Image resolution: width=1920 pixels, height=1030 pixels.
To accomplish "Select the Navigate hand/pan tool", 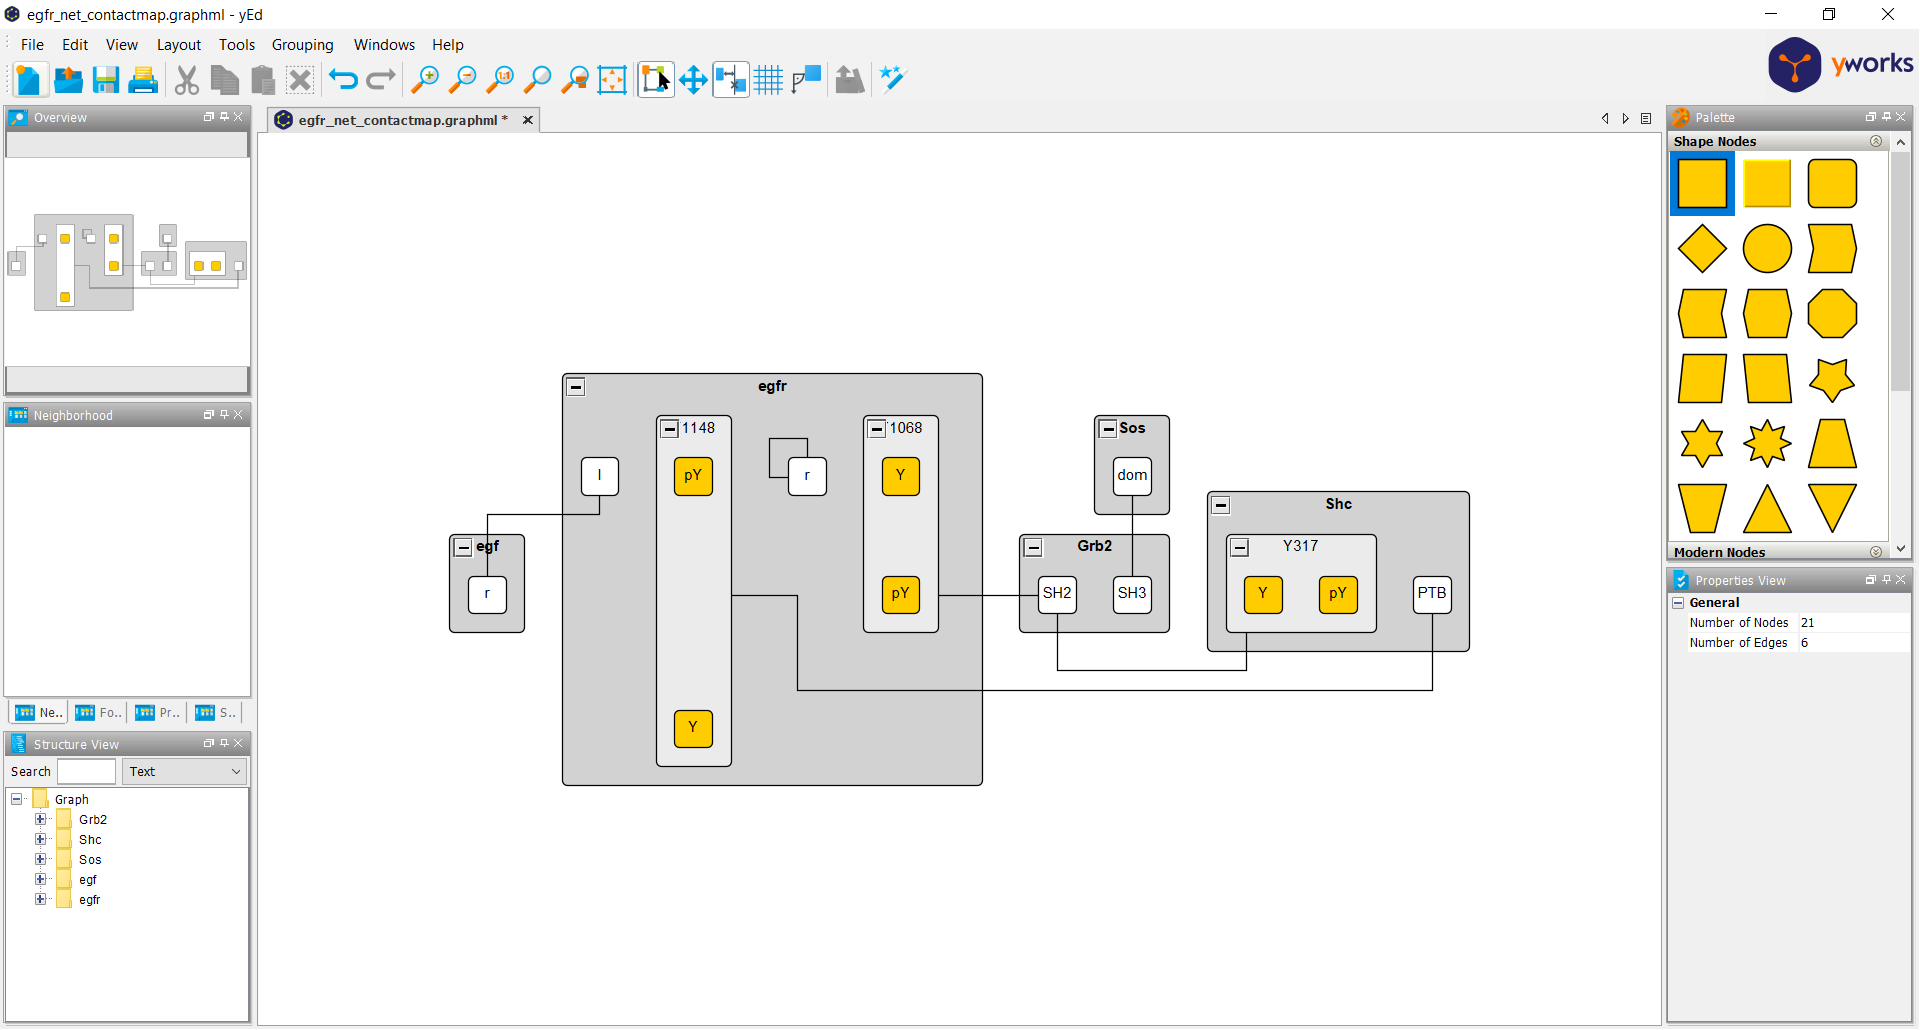I will (693, 79).
